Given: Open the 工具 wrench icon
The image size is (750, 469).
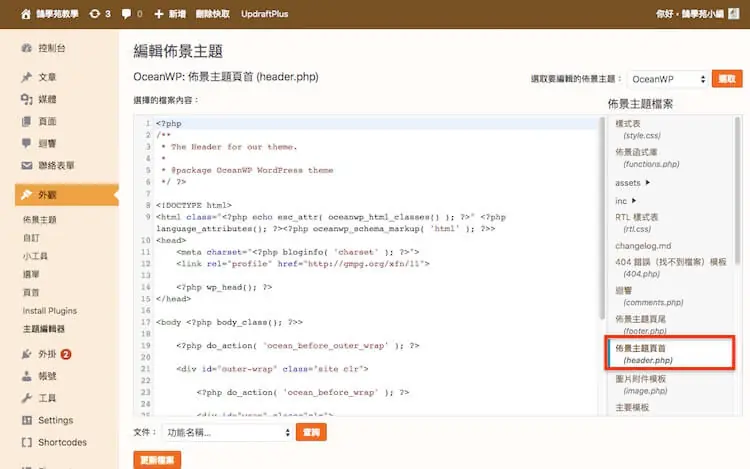Looking at the screenshot, I should (27, 398).
